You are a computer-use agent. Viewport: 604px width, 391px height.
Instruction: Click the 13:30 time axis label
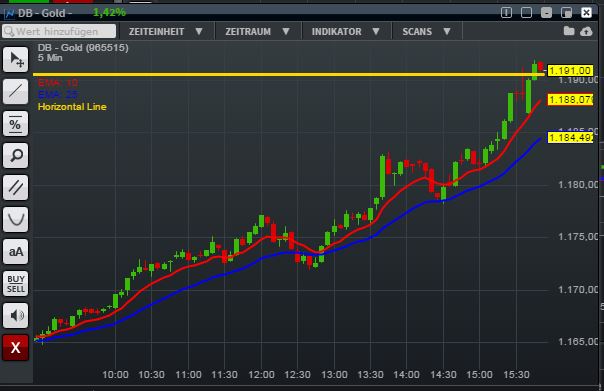pos(370,374)
